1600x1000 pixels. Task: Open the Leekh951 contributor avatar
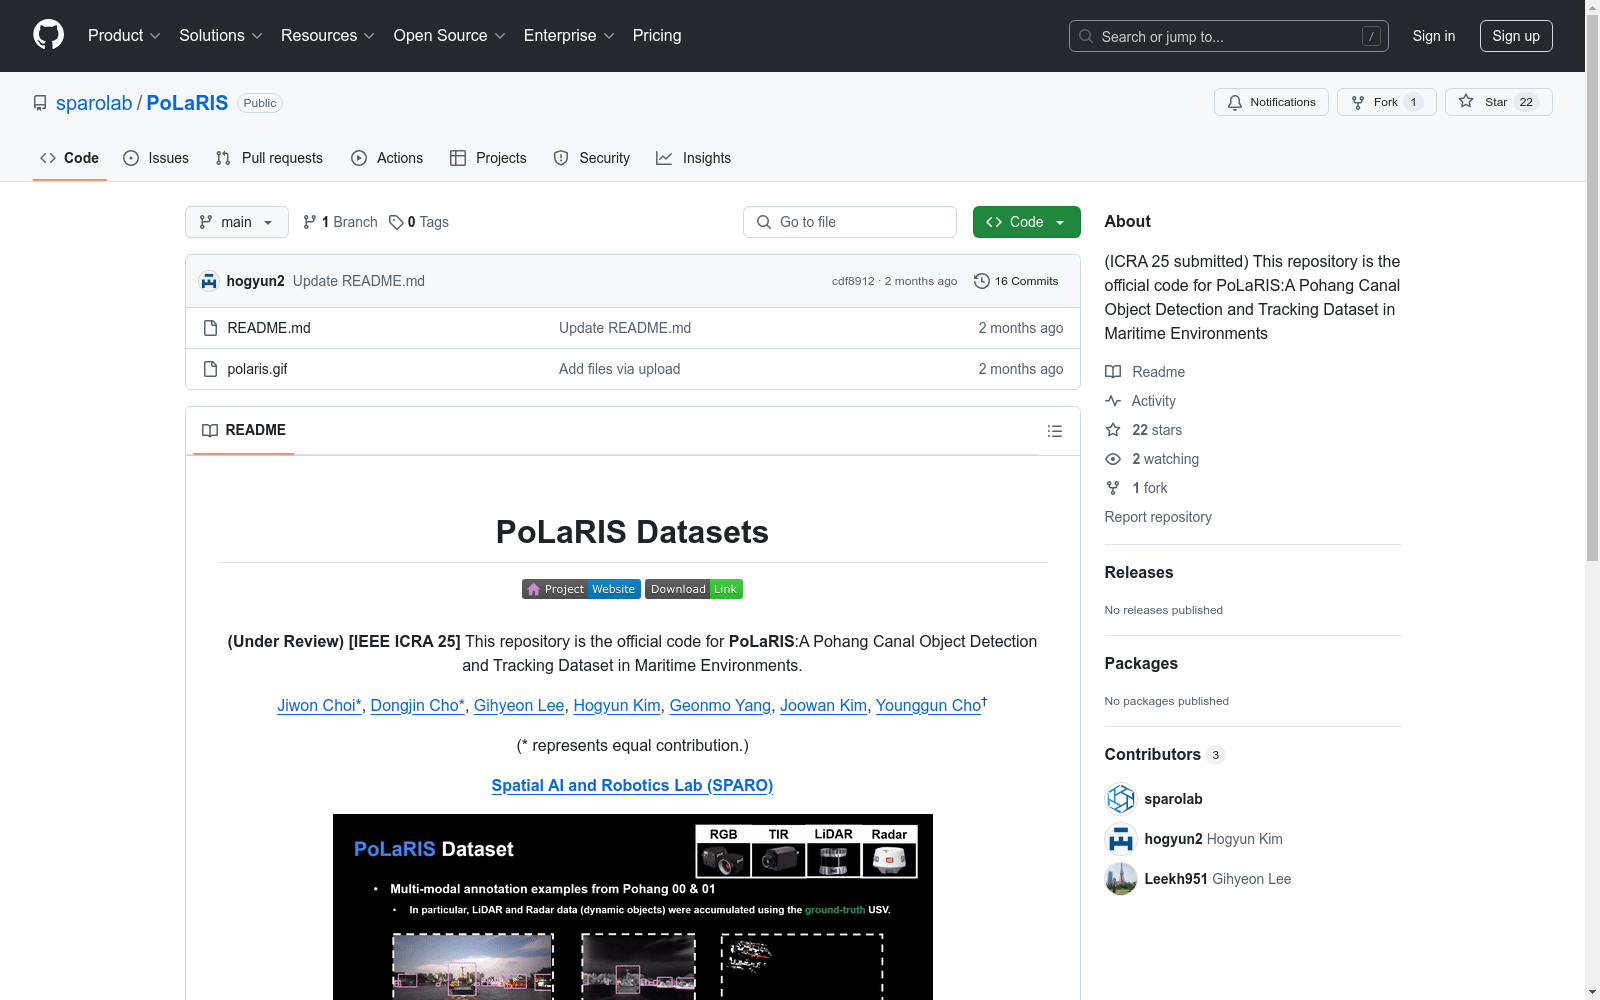pos(1121,879)
